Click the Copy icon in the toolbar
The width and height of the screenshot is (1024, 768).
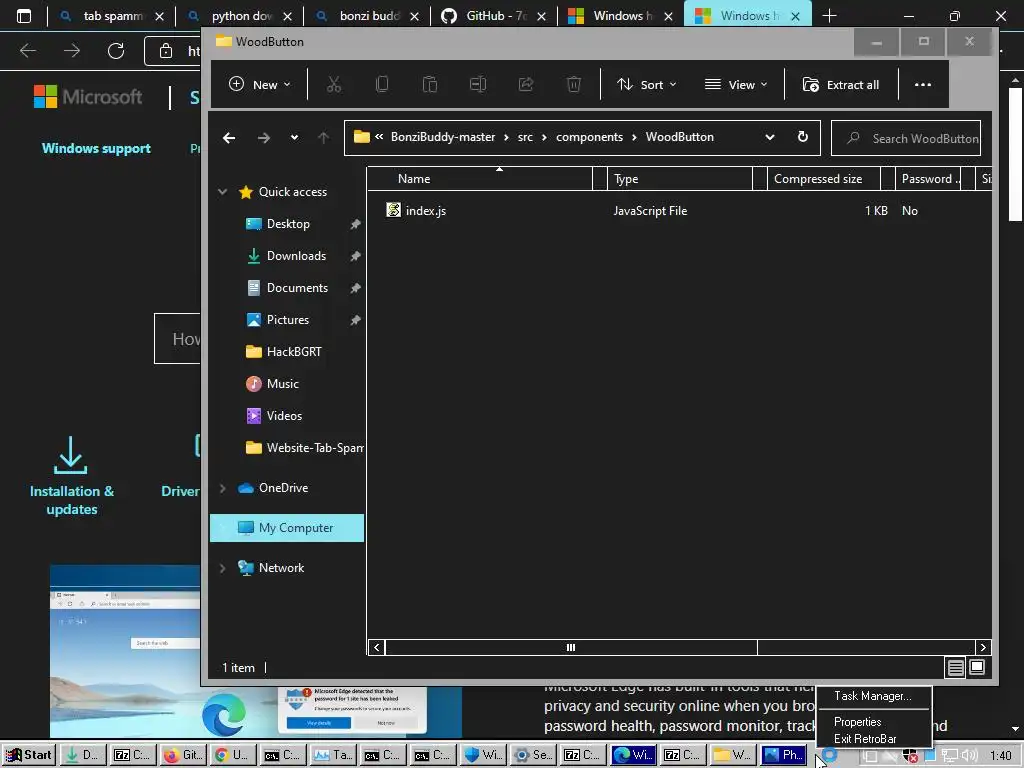382,84
